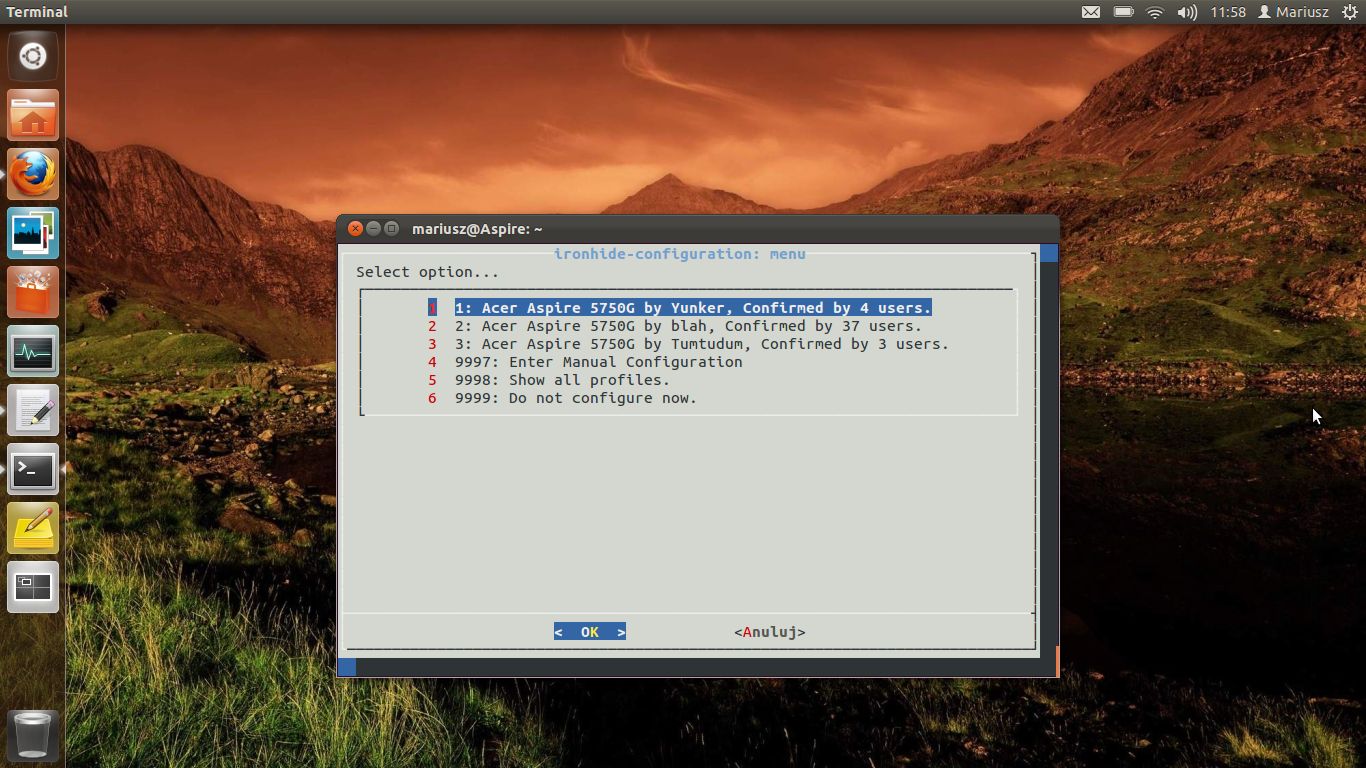
Task: Open the Workspace Switcher icon
Action: coord(33,587)
